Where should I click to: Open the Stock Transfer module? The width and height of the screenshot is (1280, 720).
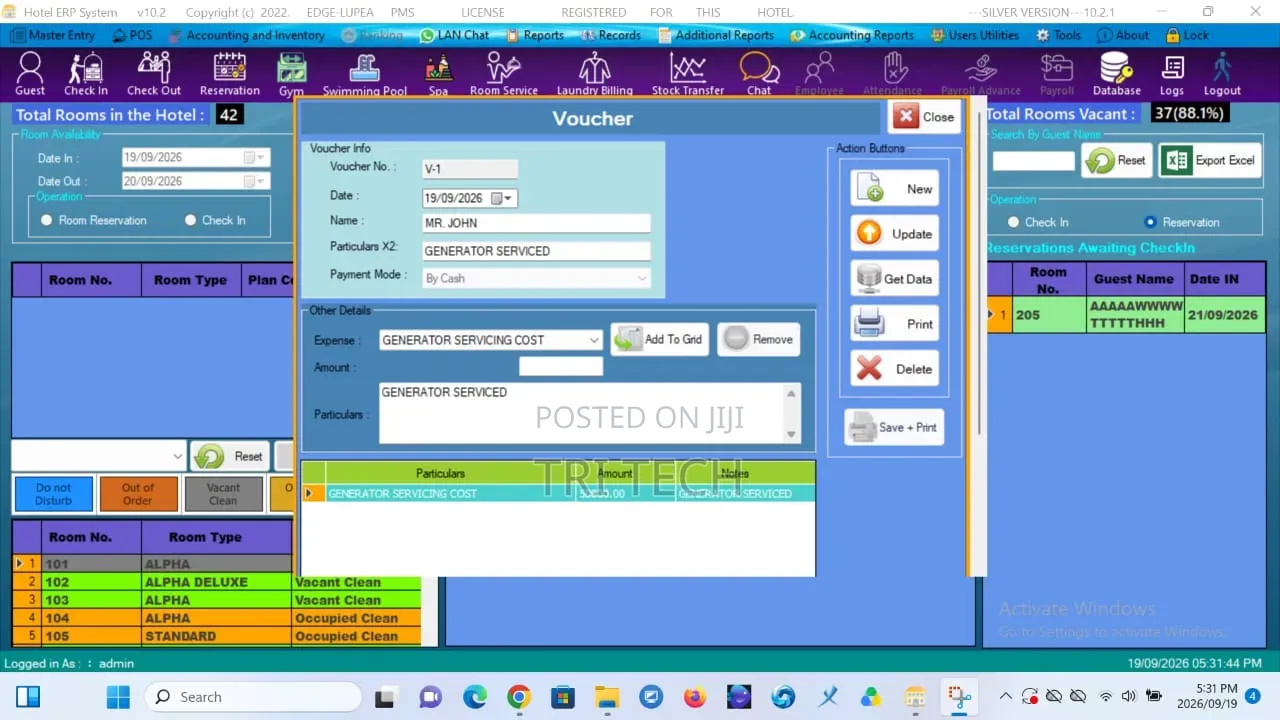[x=688, y=74]
